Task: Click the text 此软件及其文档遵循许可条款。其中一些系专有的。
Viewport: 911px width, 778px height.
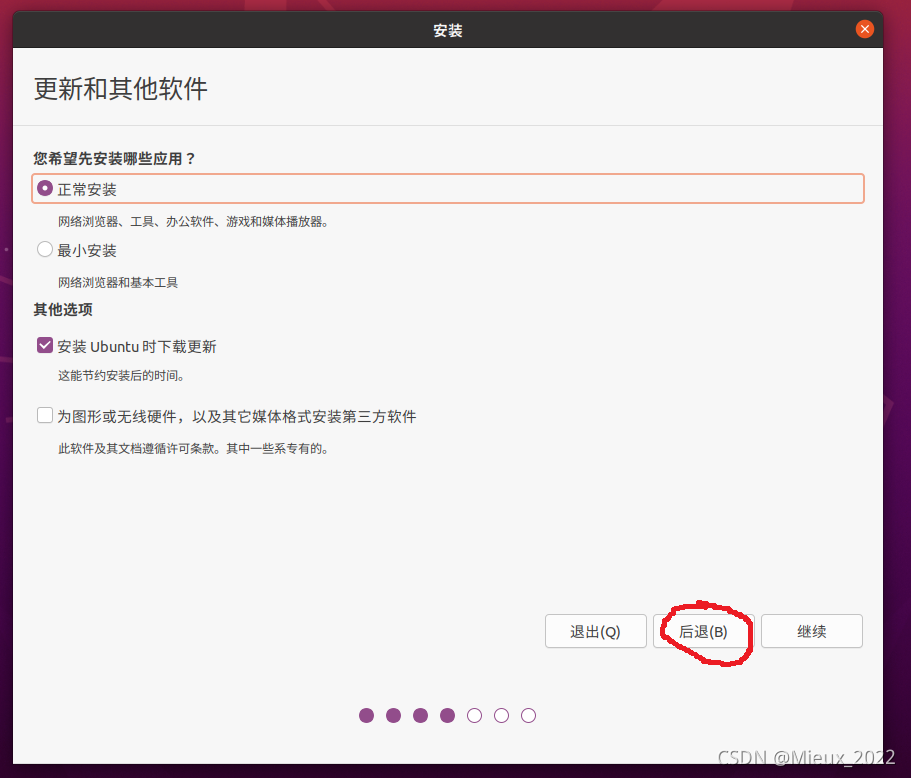Action: (193, 449)
